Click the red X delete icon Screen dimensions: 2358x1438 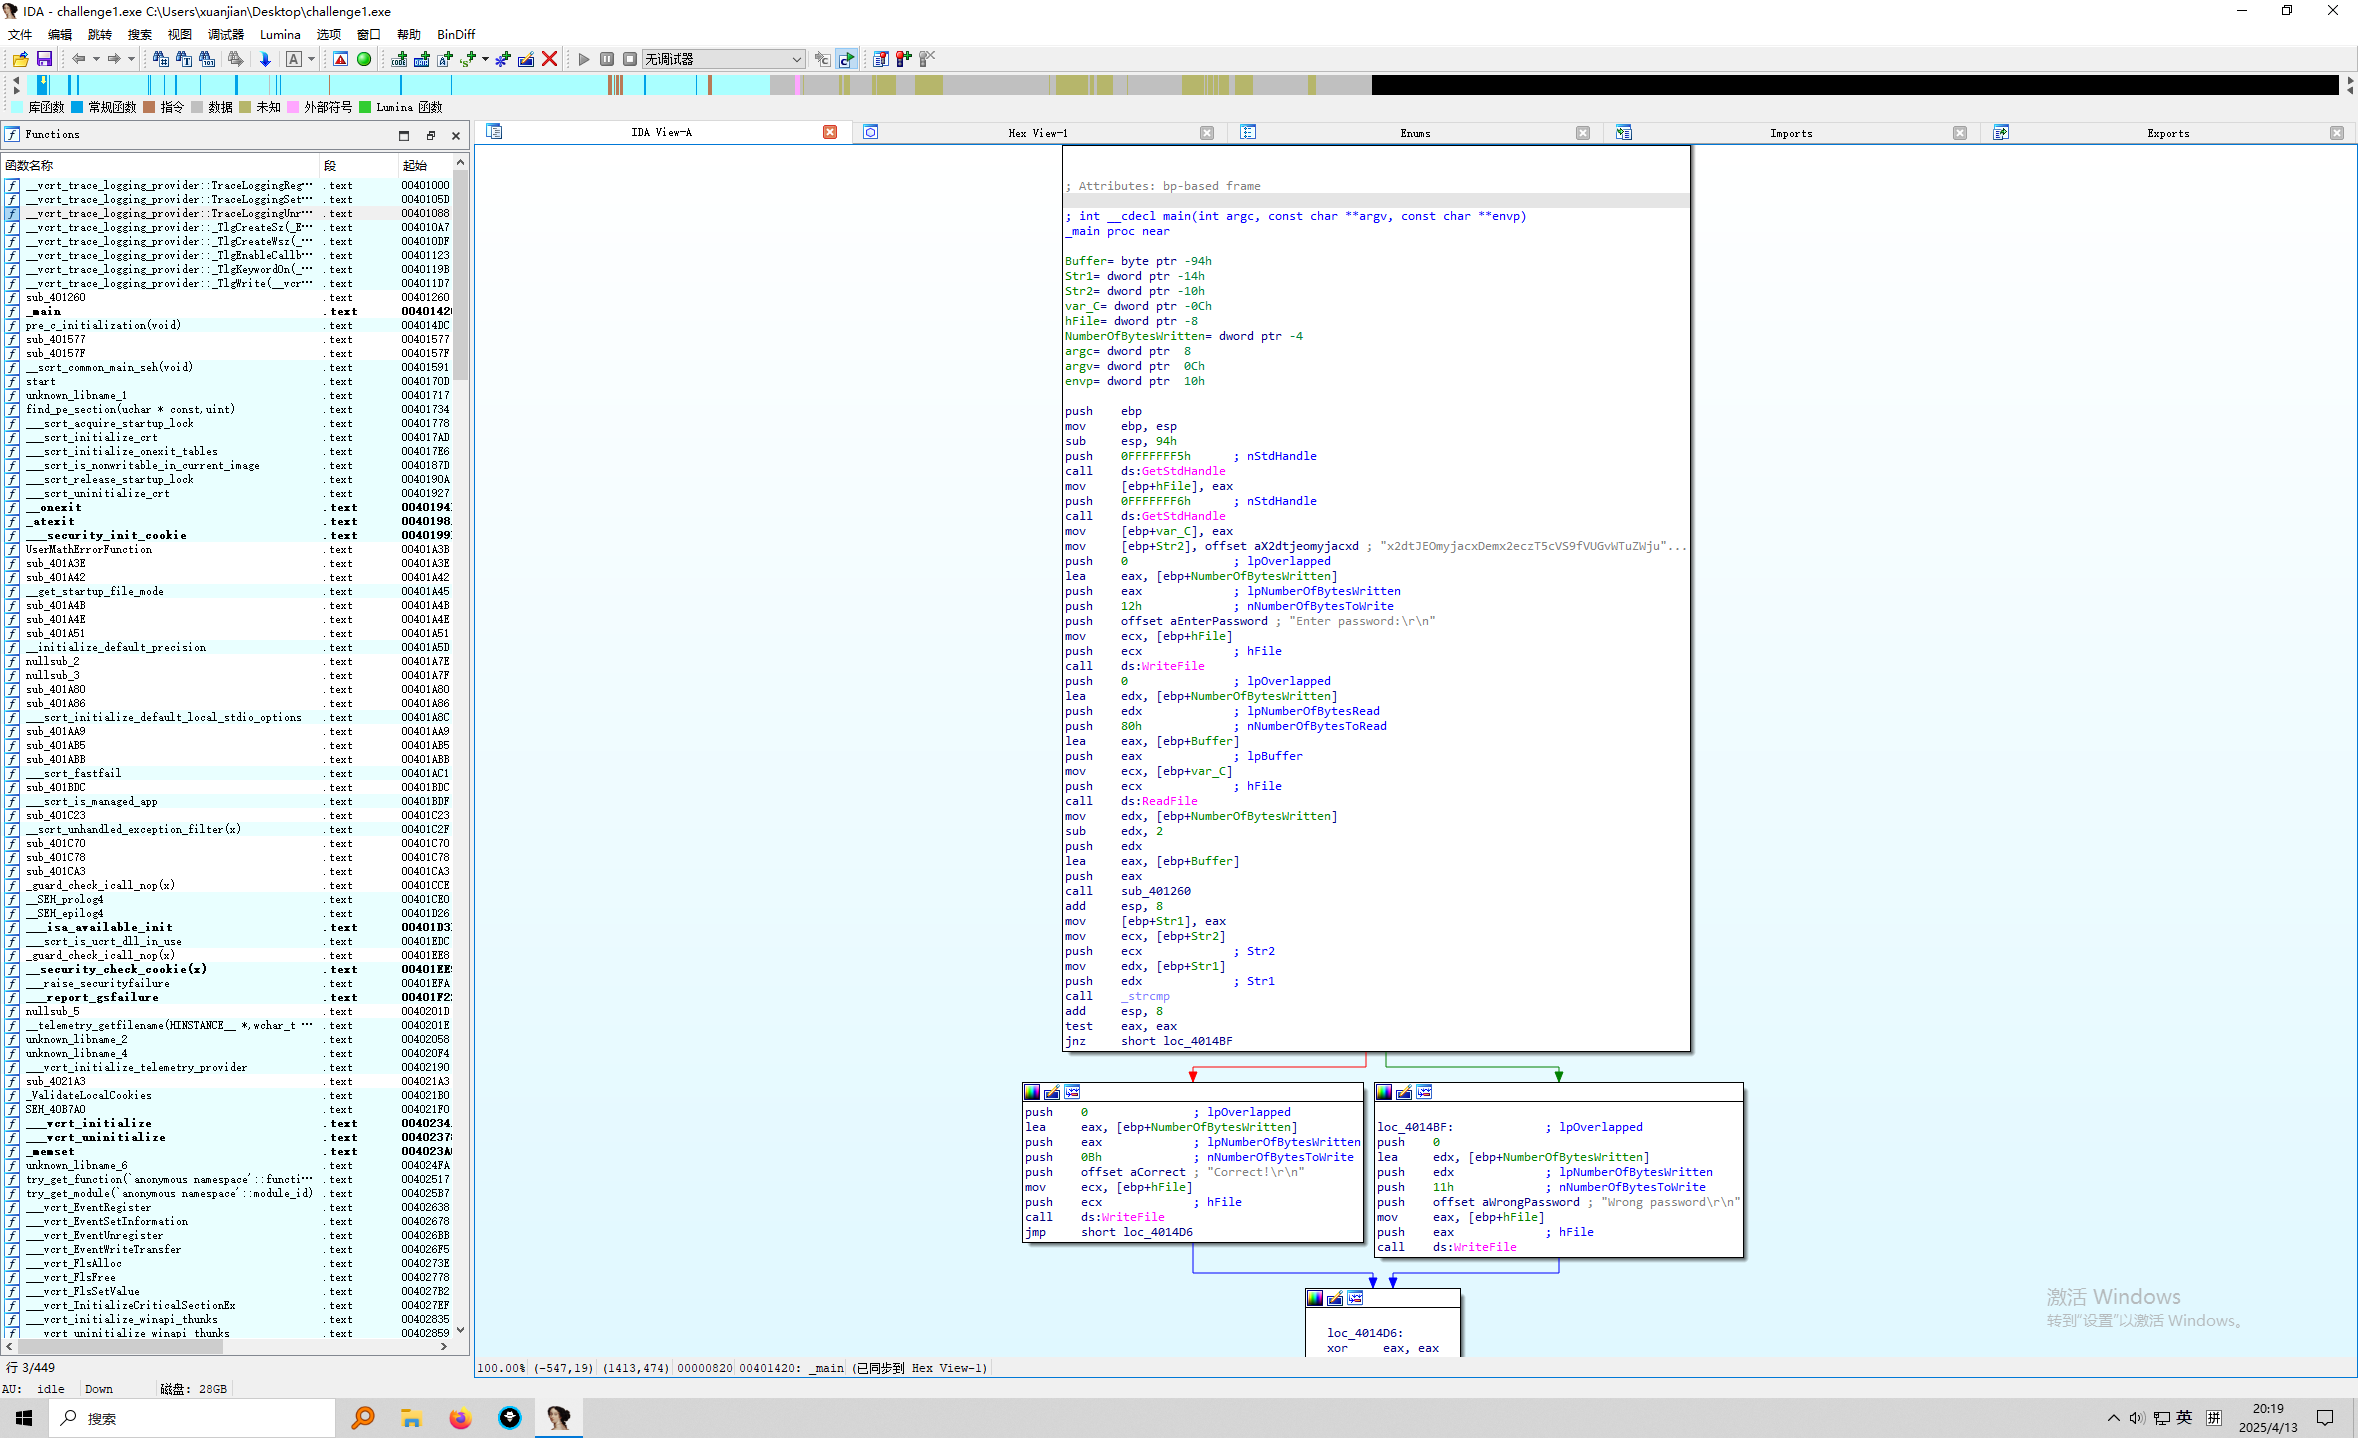tap(549, 59)
